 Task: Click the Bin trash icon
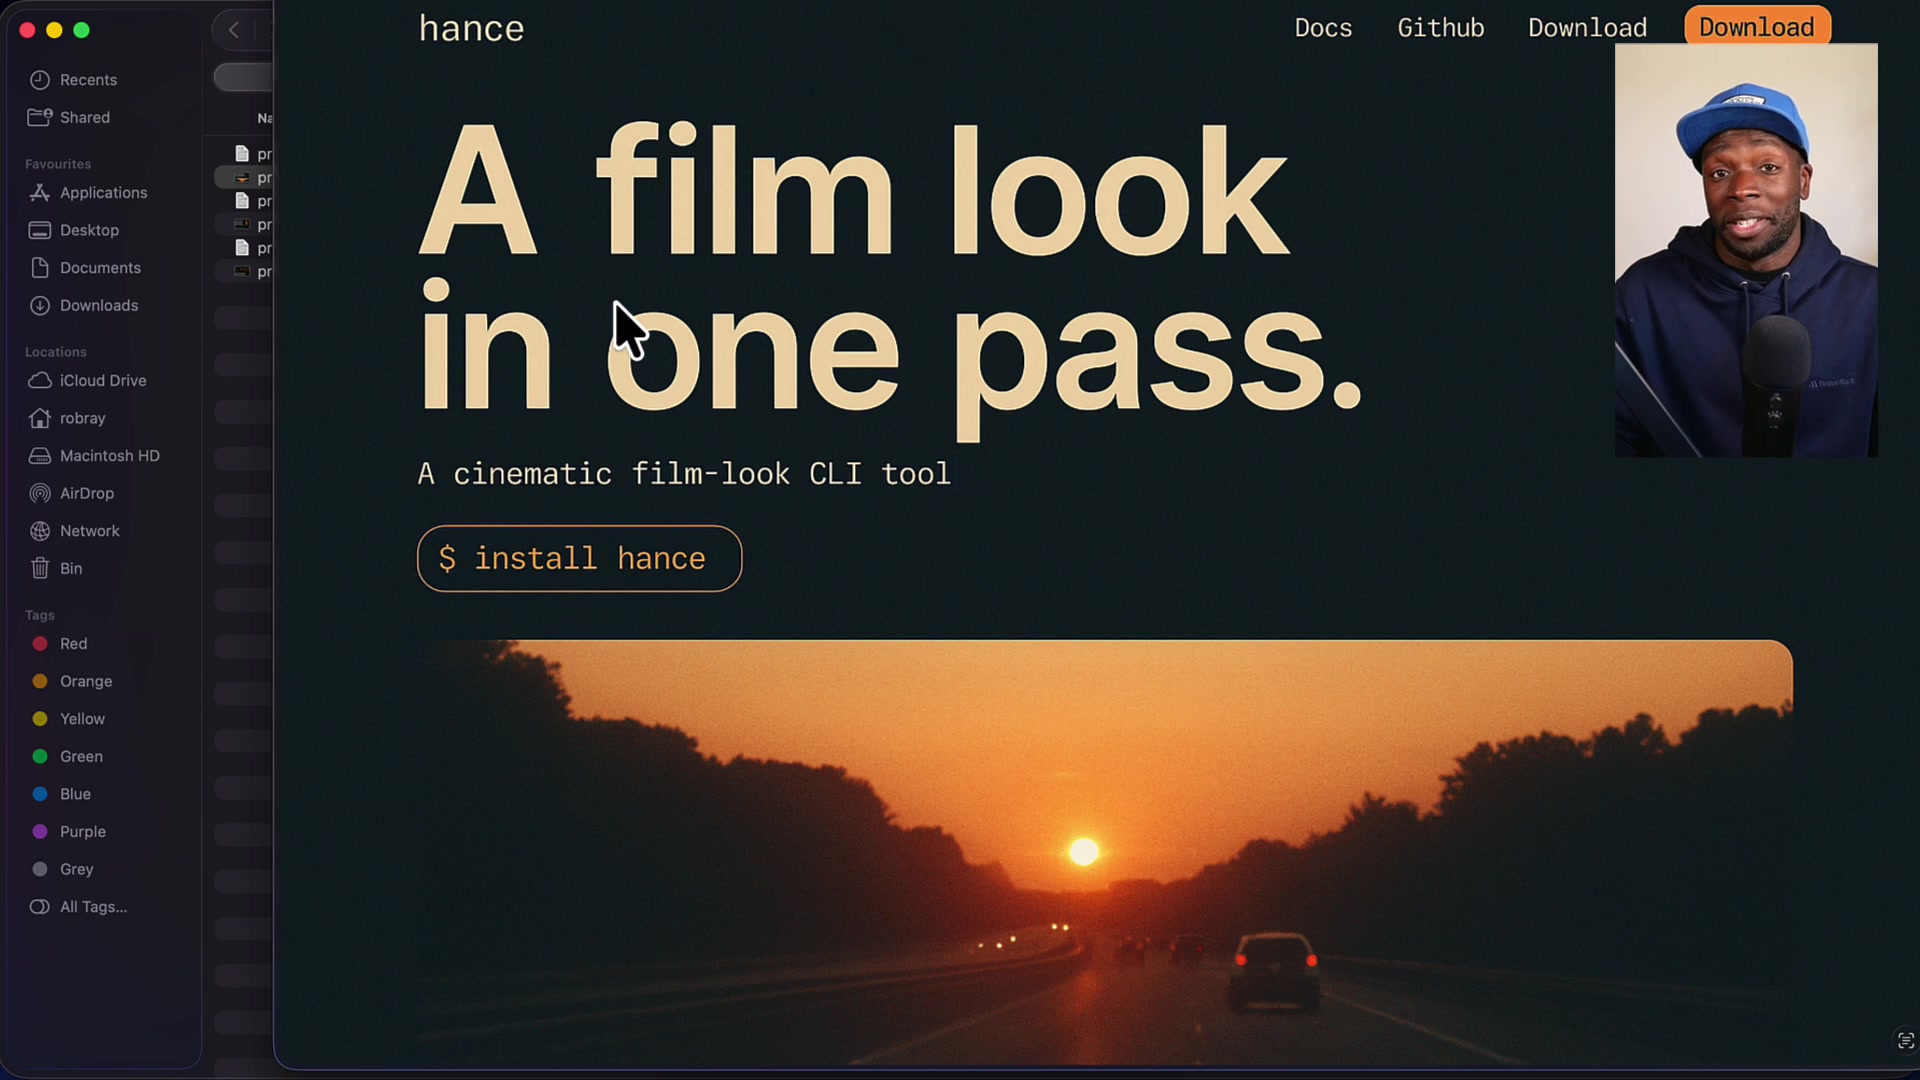(40, 569)
